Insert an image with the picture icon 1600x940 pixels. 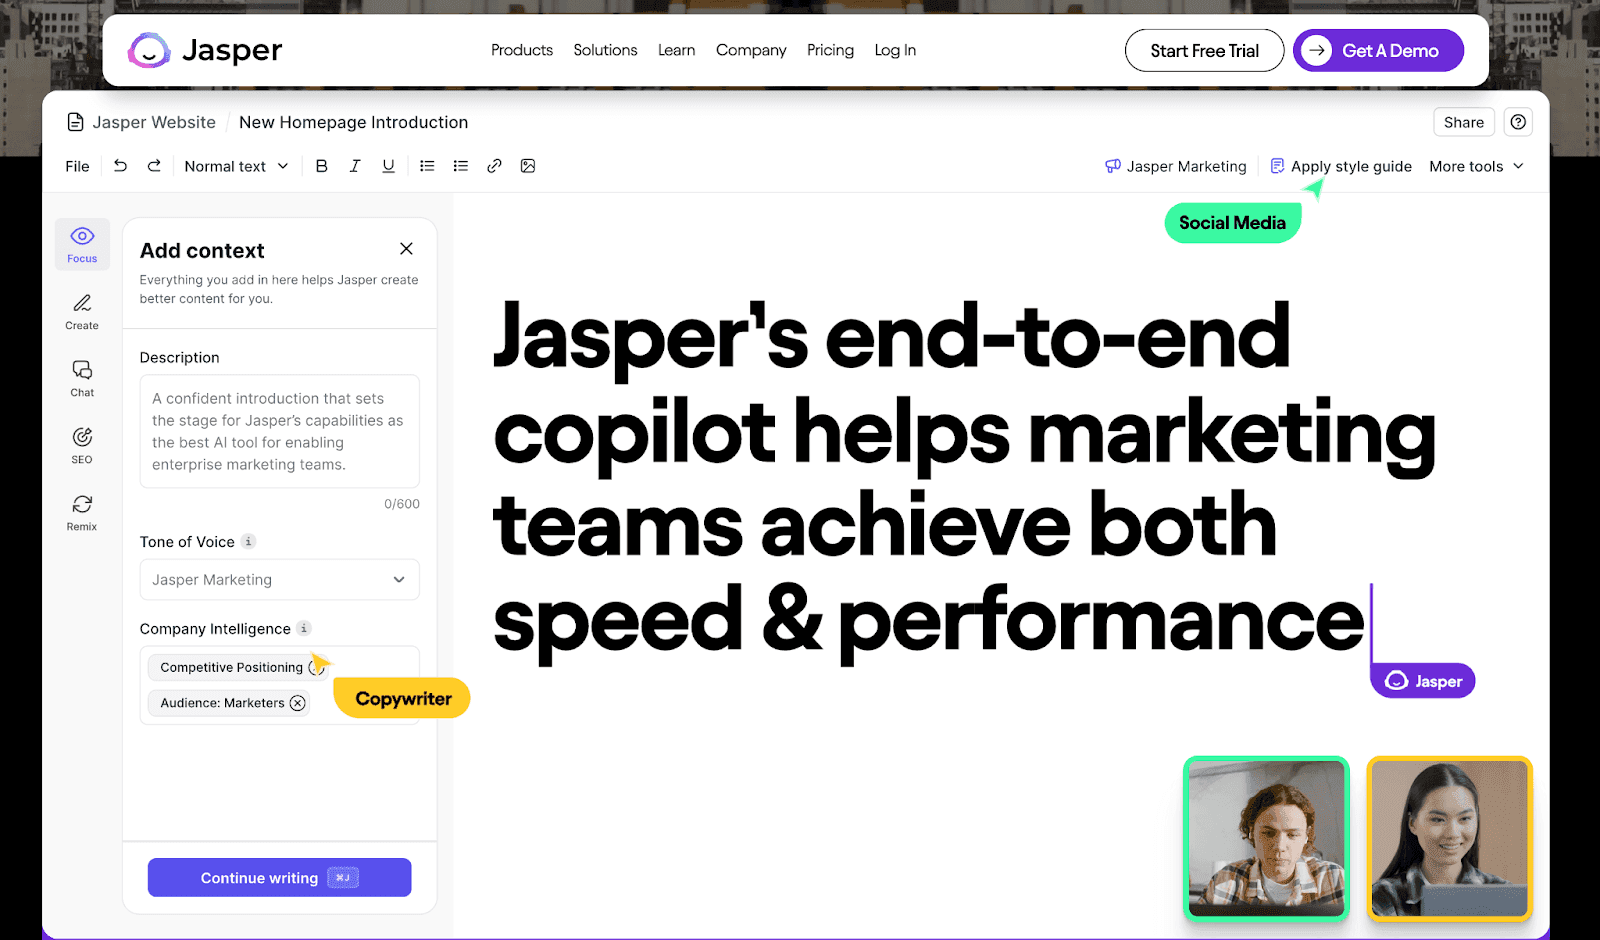pos(528,166)
